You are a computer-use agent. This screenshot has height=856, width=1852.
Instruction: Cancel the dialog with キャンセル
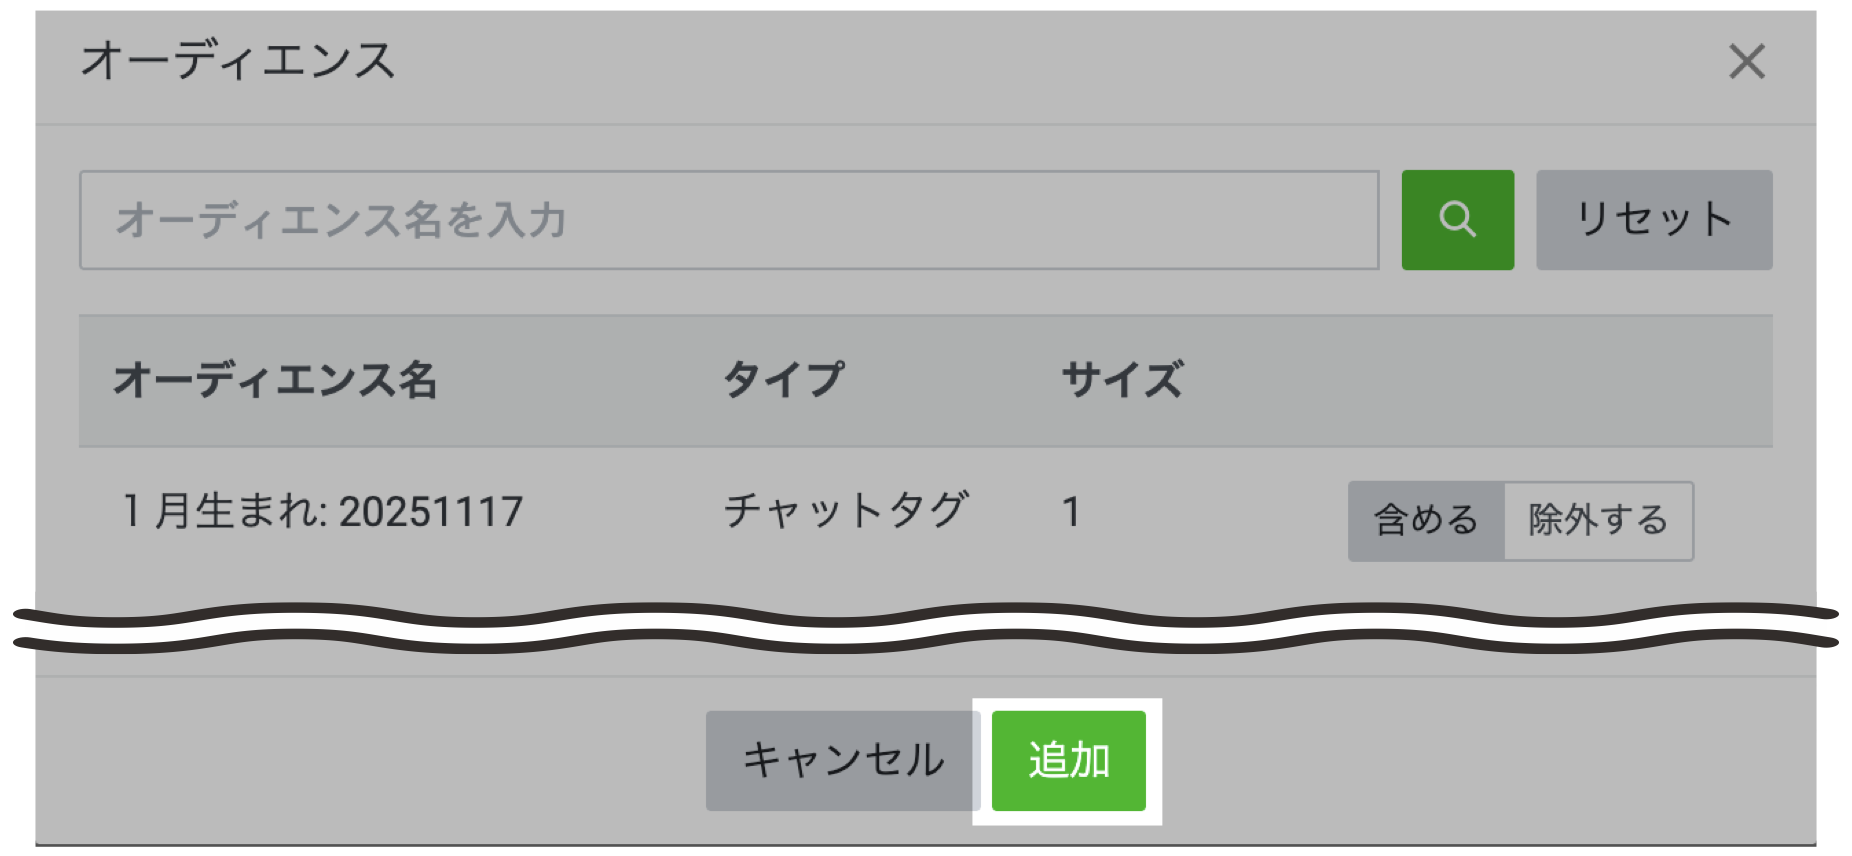tap(843, 758)
